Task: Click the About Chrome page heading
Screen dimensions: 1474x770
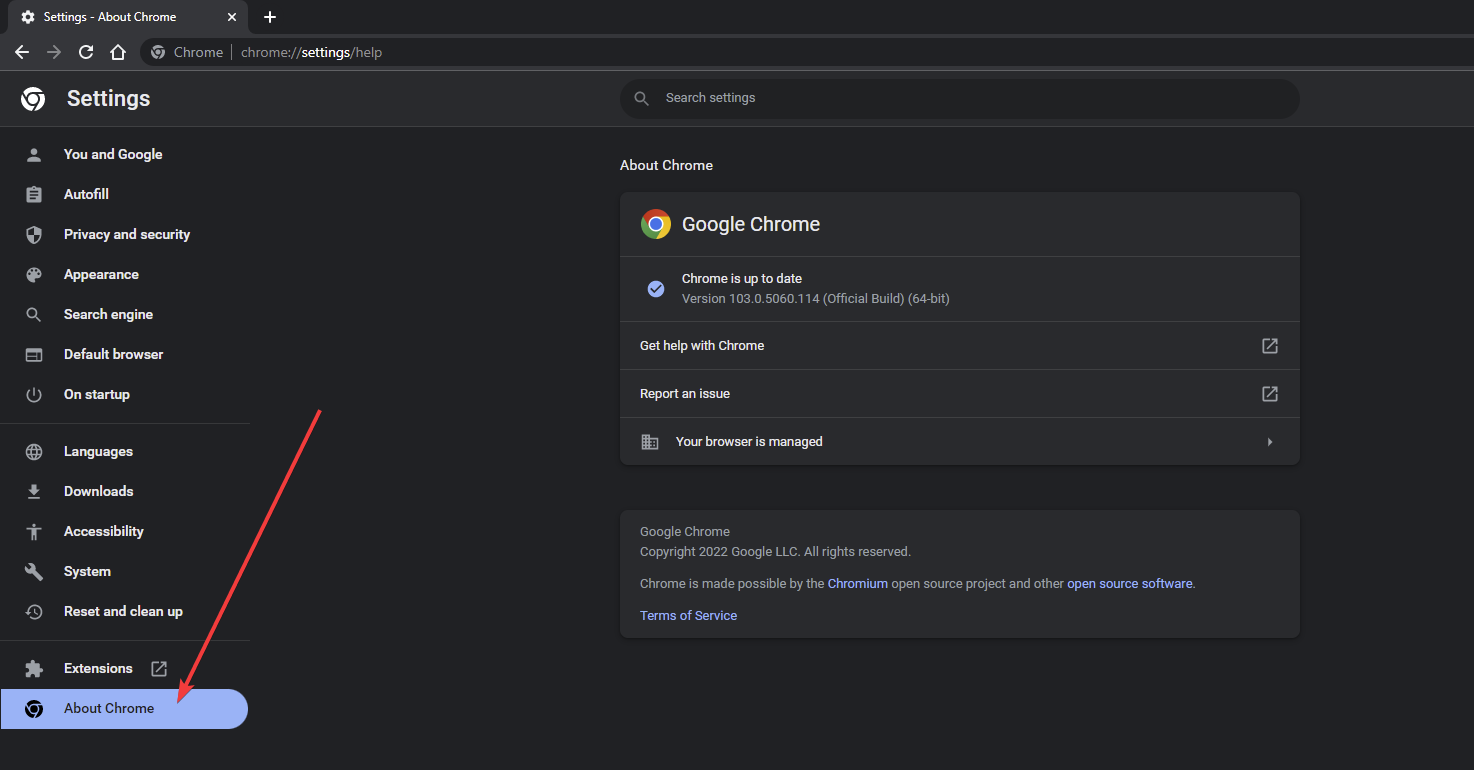Action: (666, 165)
